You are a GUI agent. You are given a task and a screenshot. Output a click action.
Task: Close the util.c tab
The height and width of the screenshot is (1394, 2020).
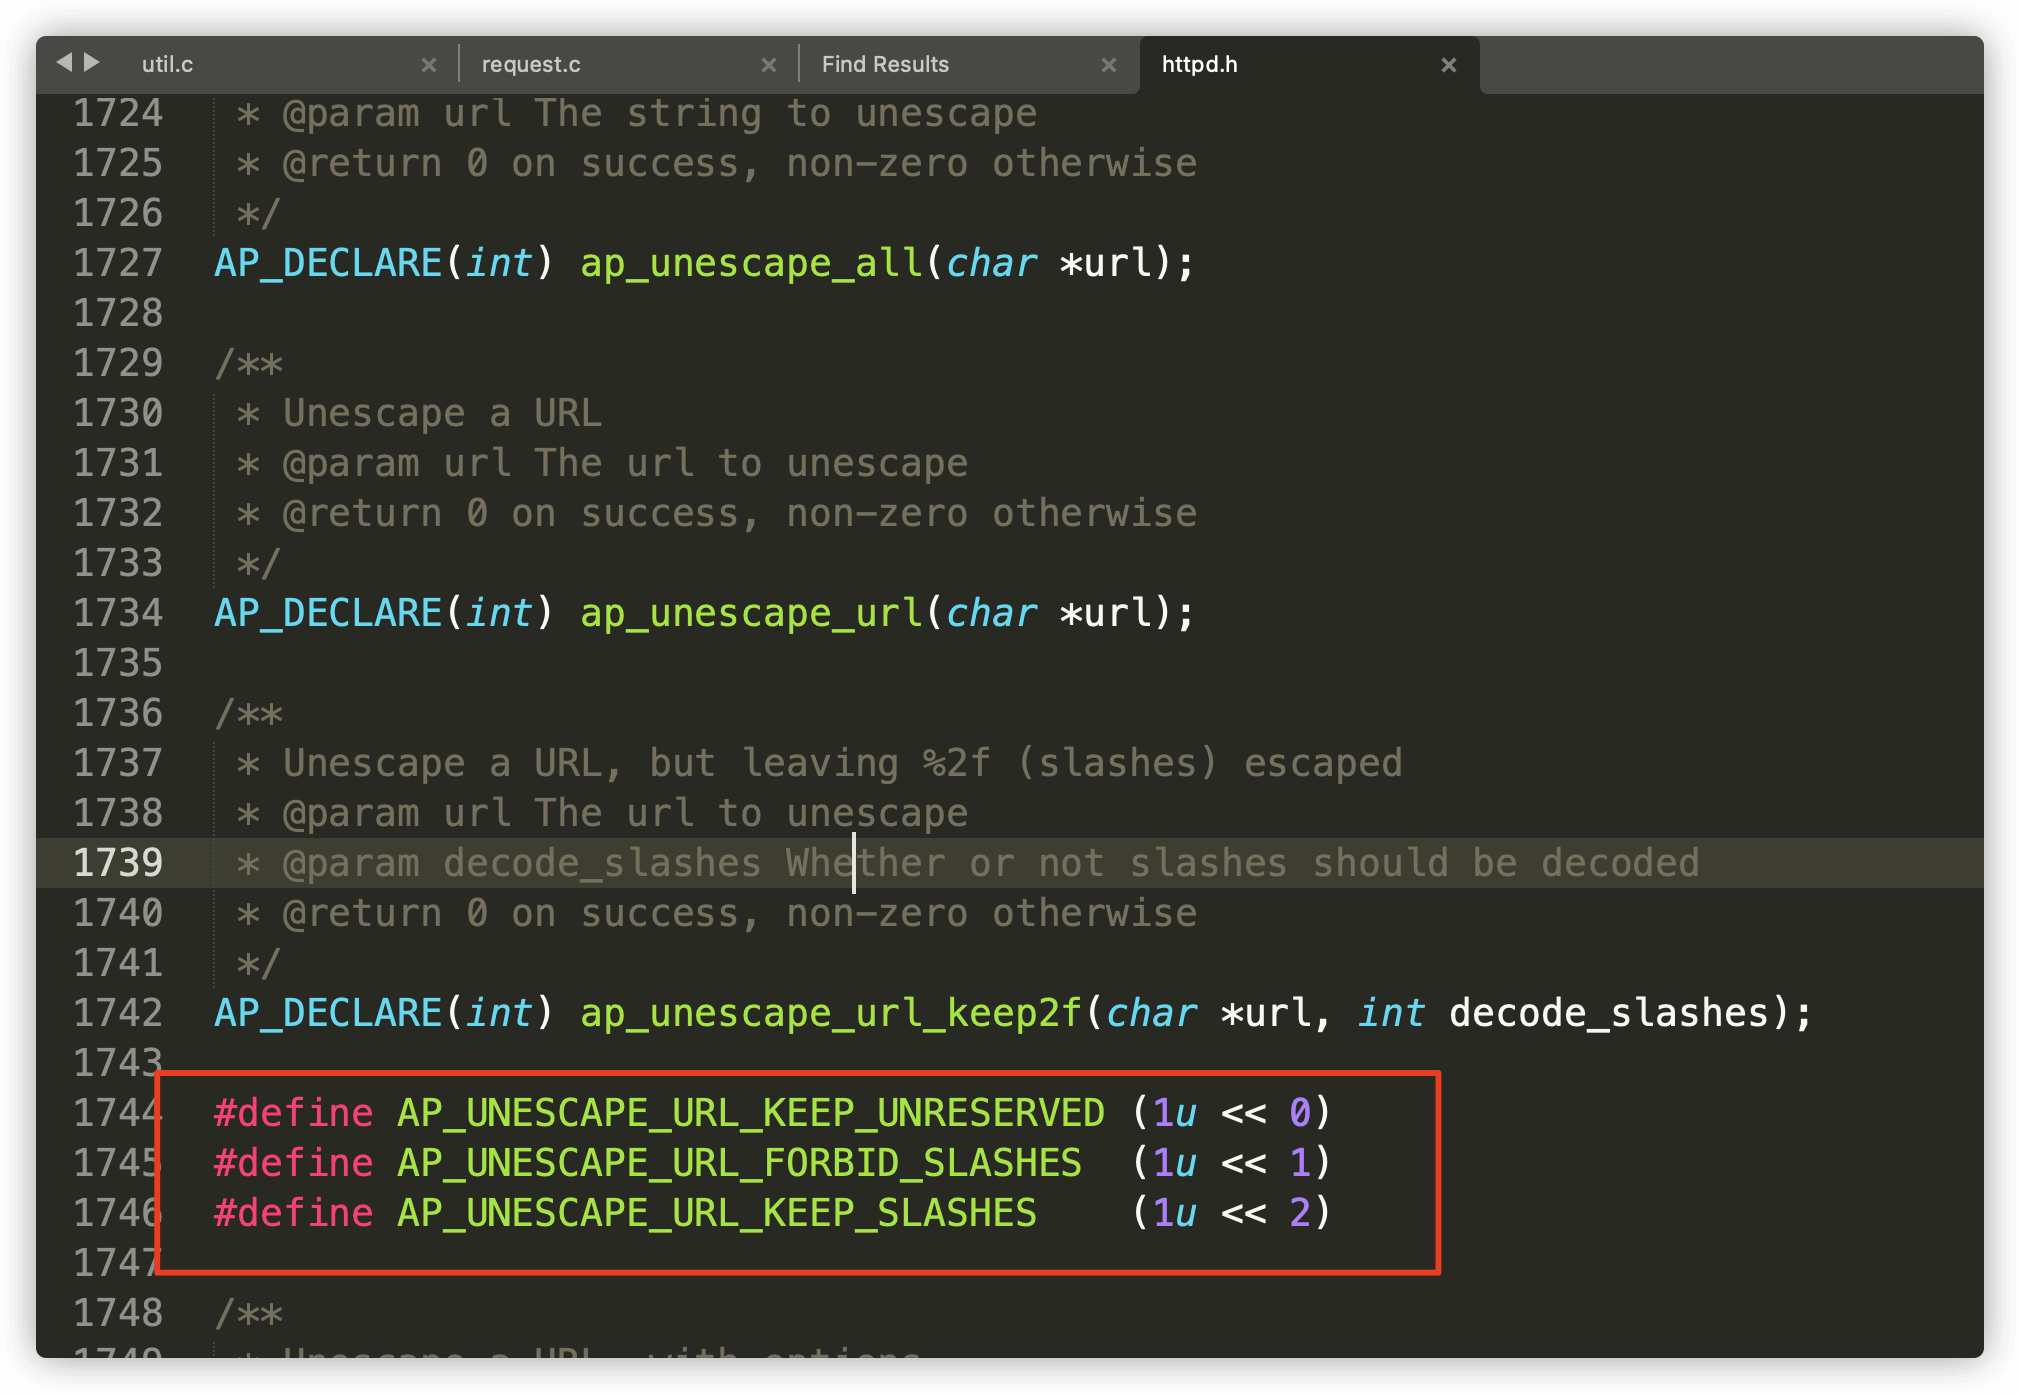[429, 65]
